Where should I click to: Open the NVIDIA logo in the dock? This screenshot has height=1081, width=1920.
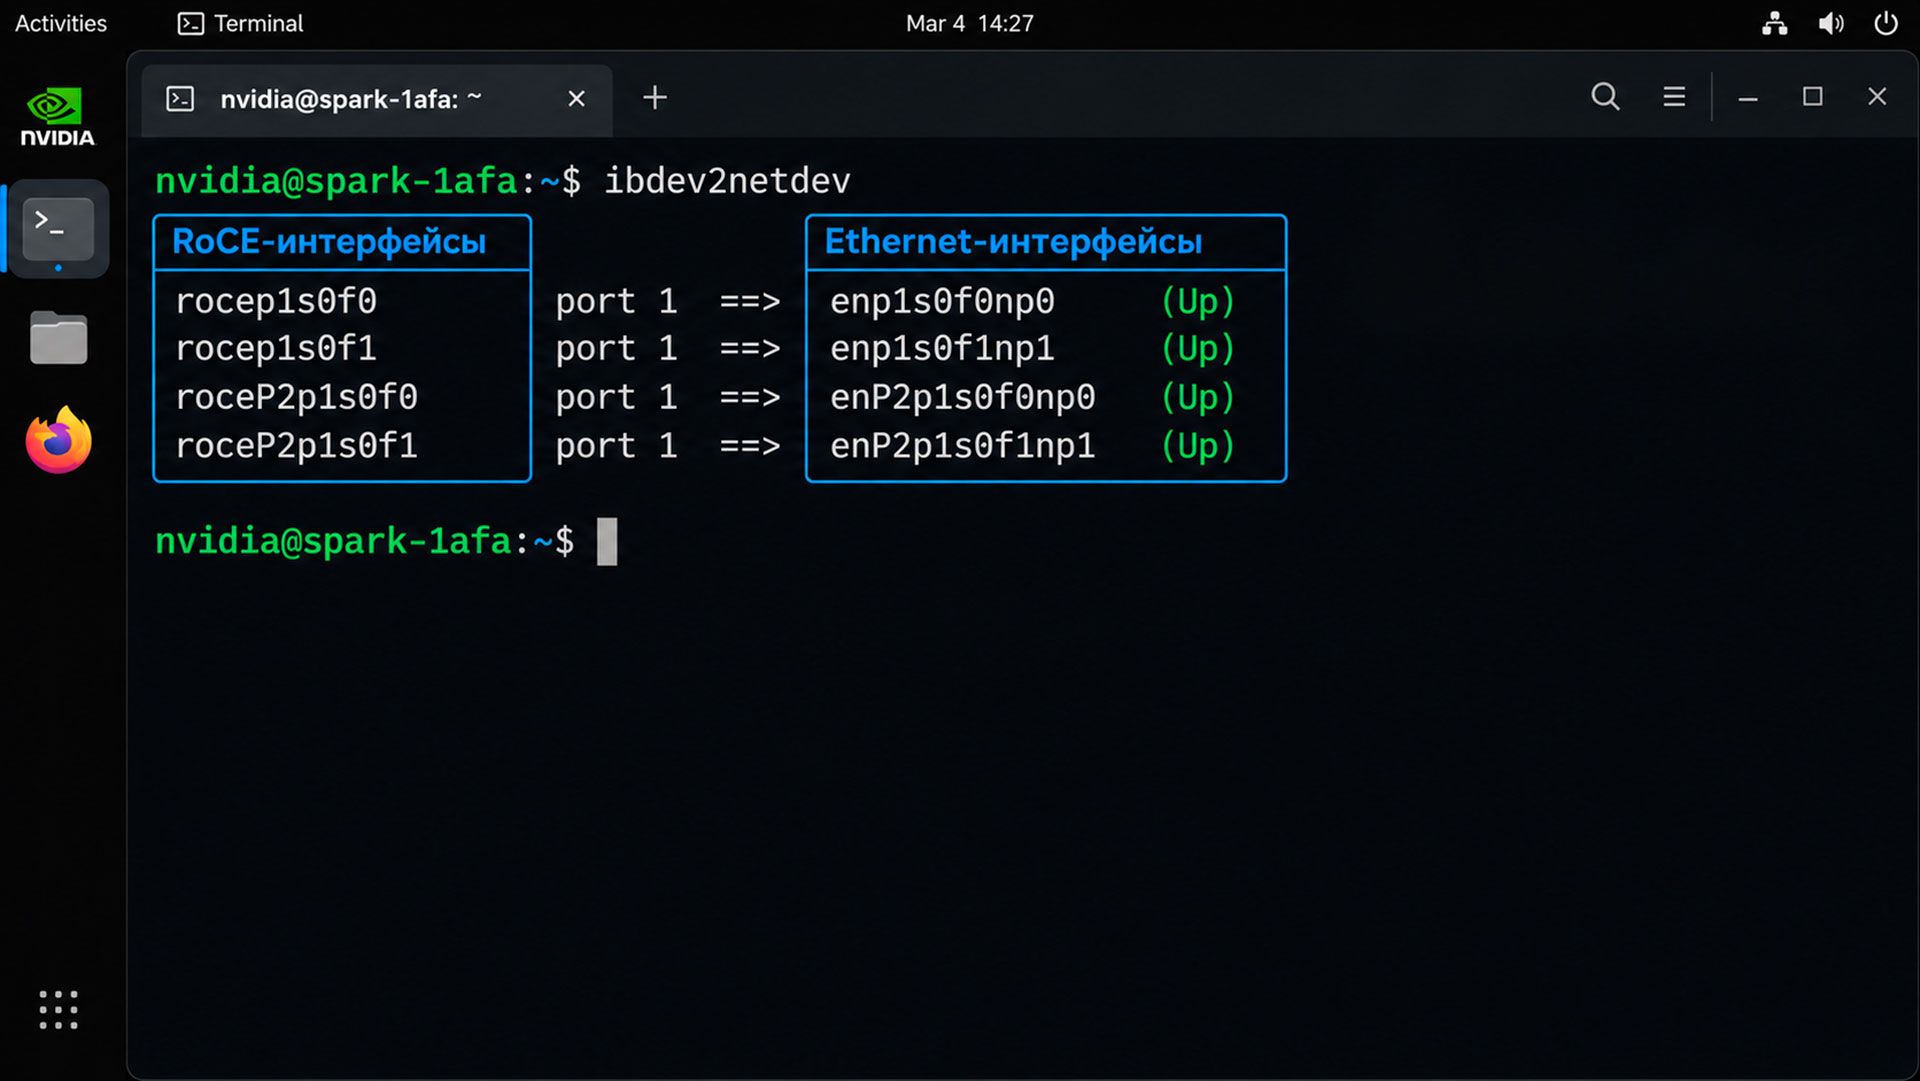tap(58, 118)
